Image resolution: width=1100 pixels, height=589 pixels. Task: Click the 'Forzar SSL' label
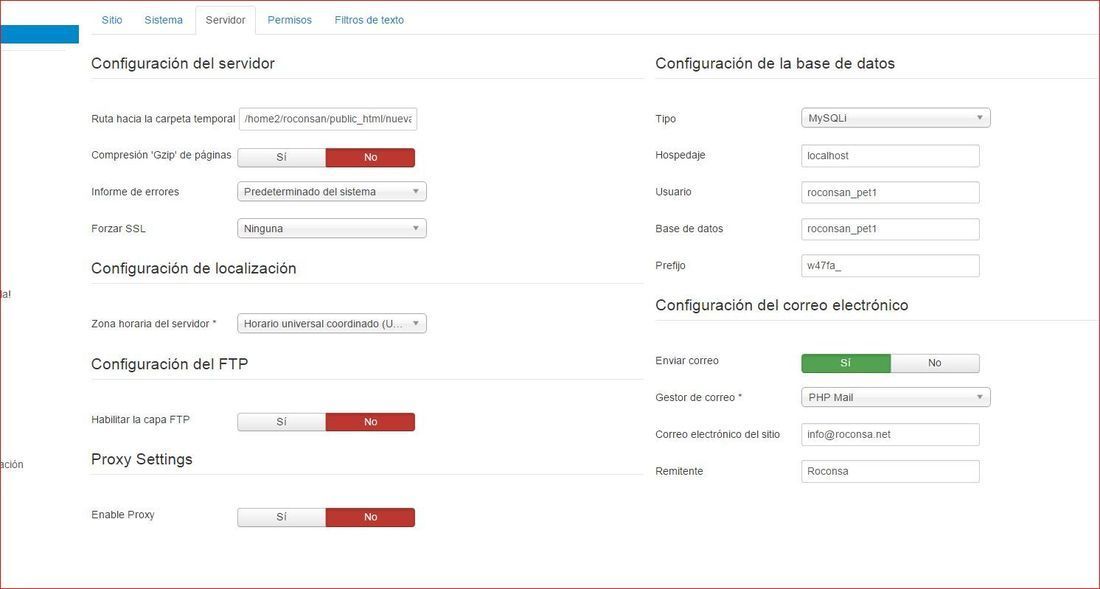(119, 229)
